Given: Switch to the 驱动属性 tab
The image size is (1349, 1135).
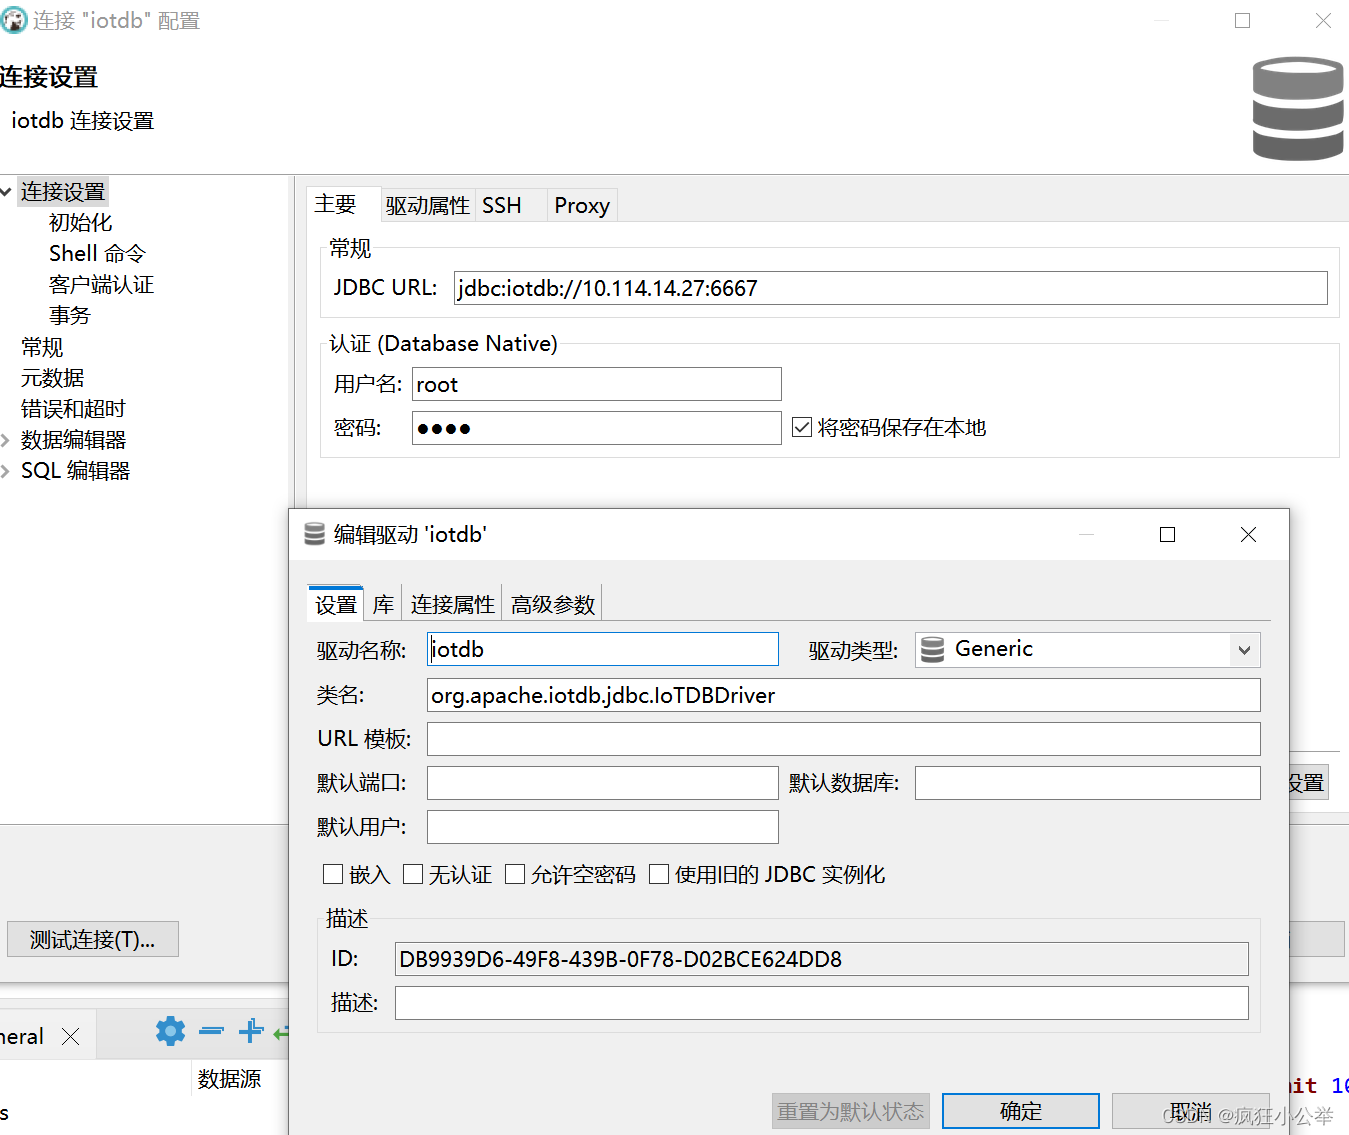Looking at the screenshot, I should click(x=428, y=205).
